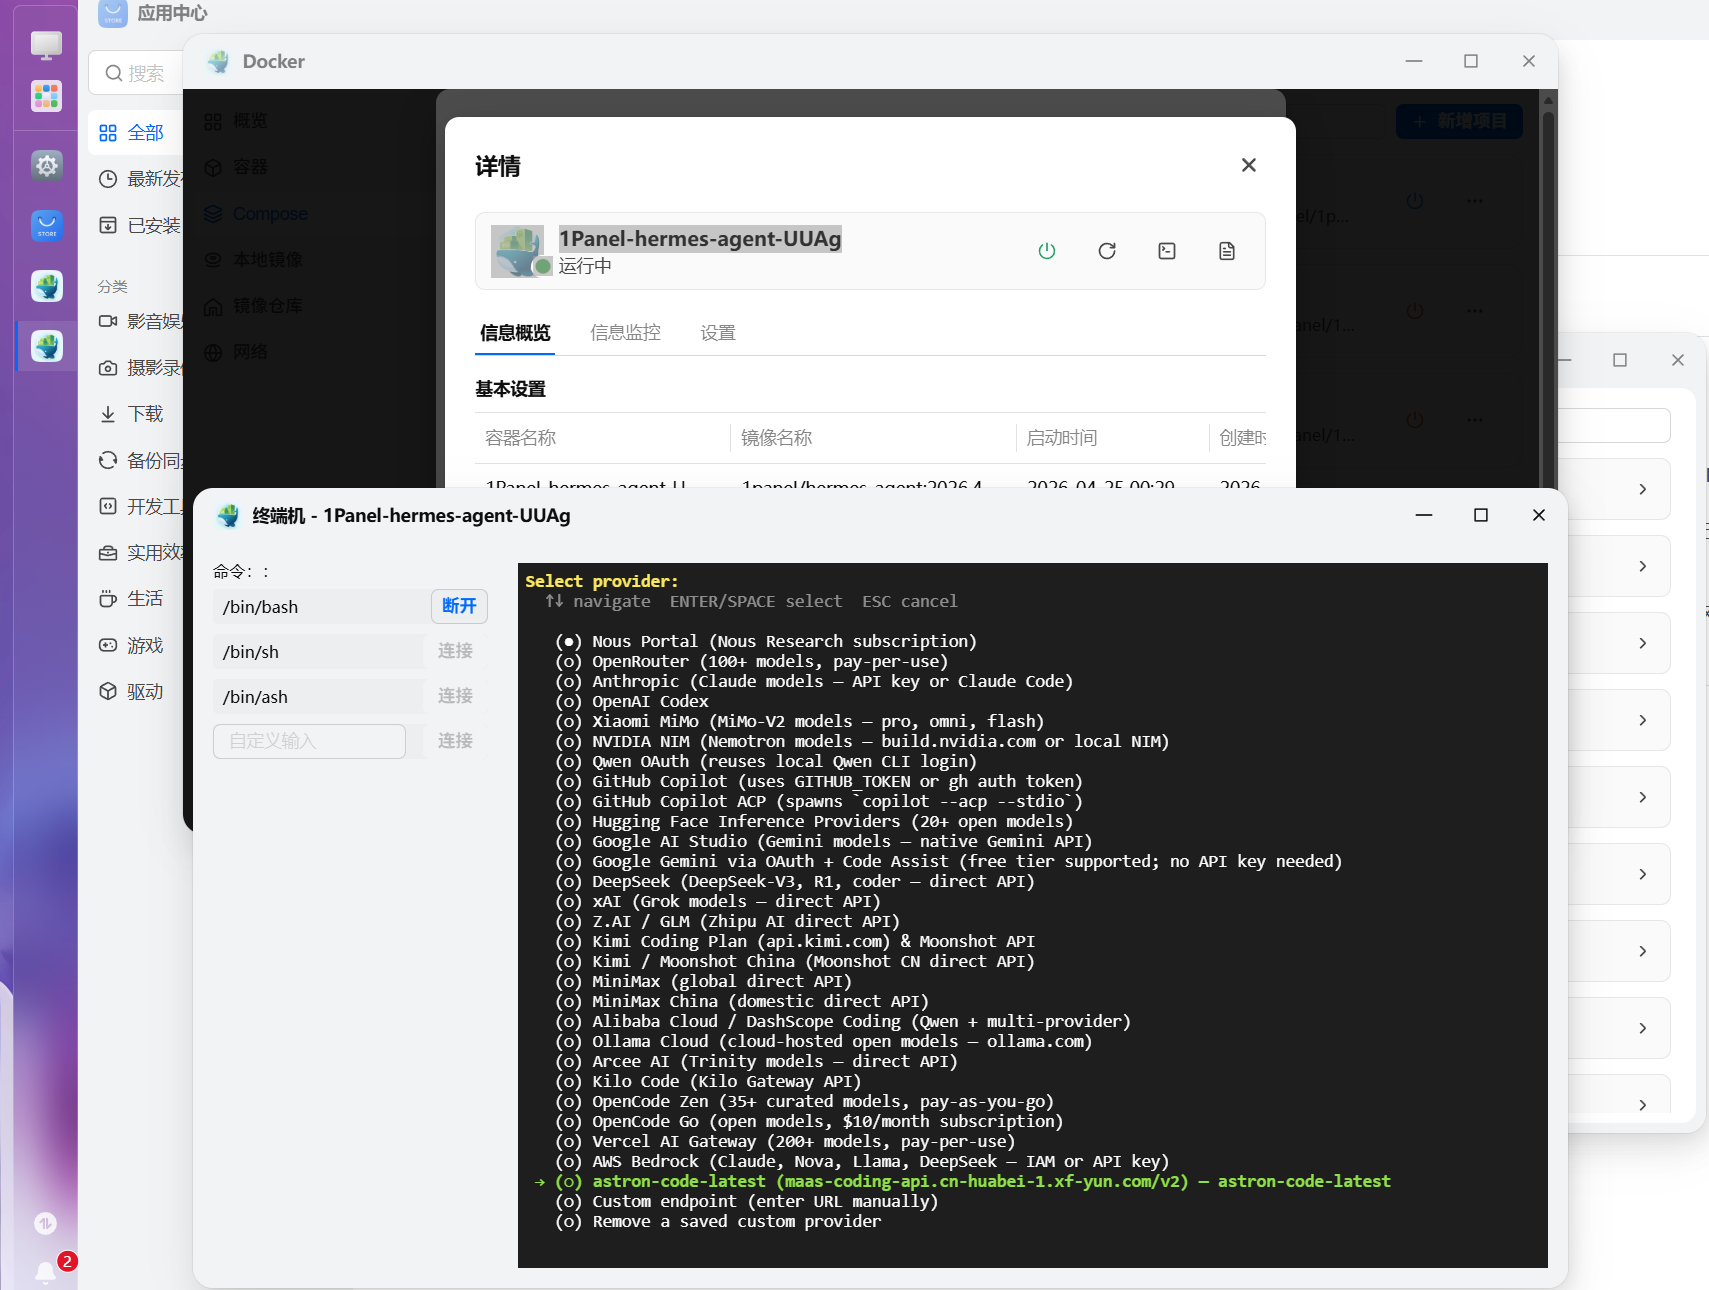Expand the first chevron row in the right panel

1642,489
